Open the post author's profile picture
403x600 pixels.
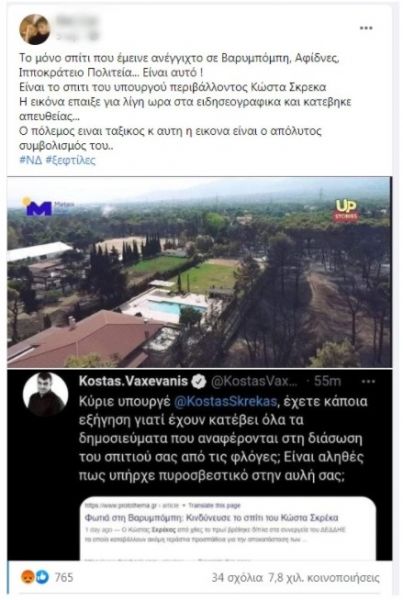pyautogui.click(x=34, y=29)
